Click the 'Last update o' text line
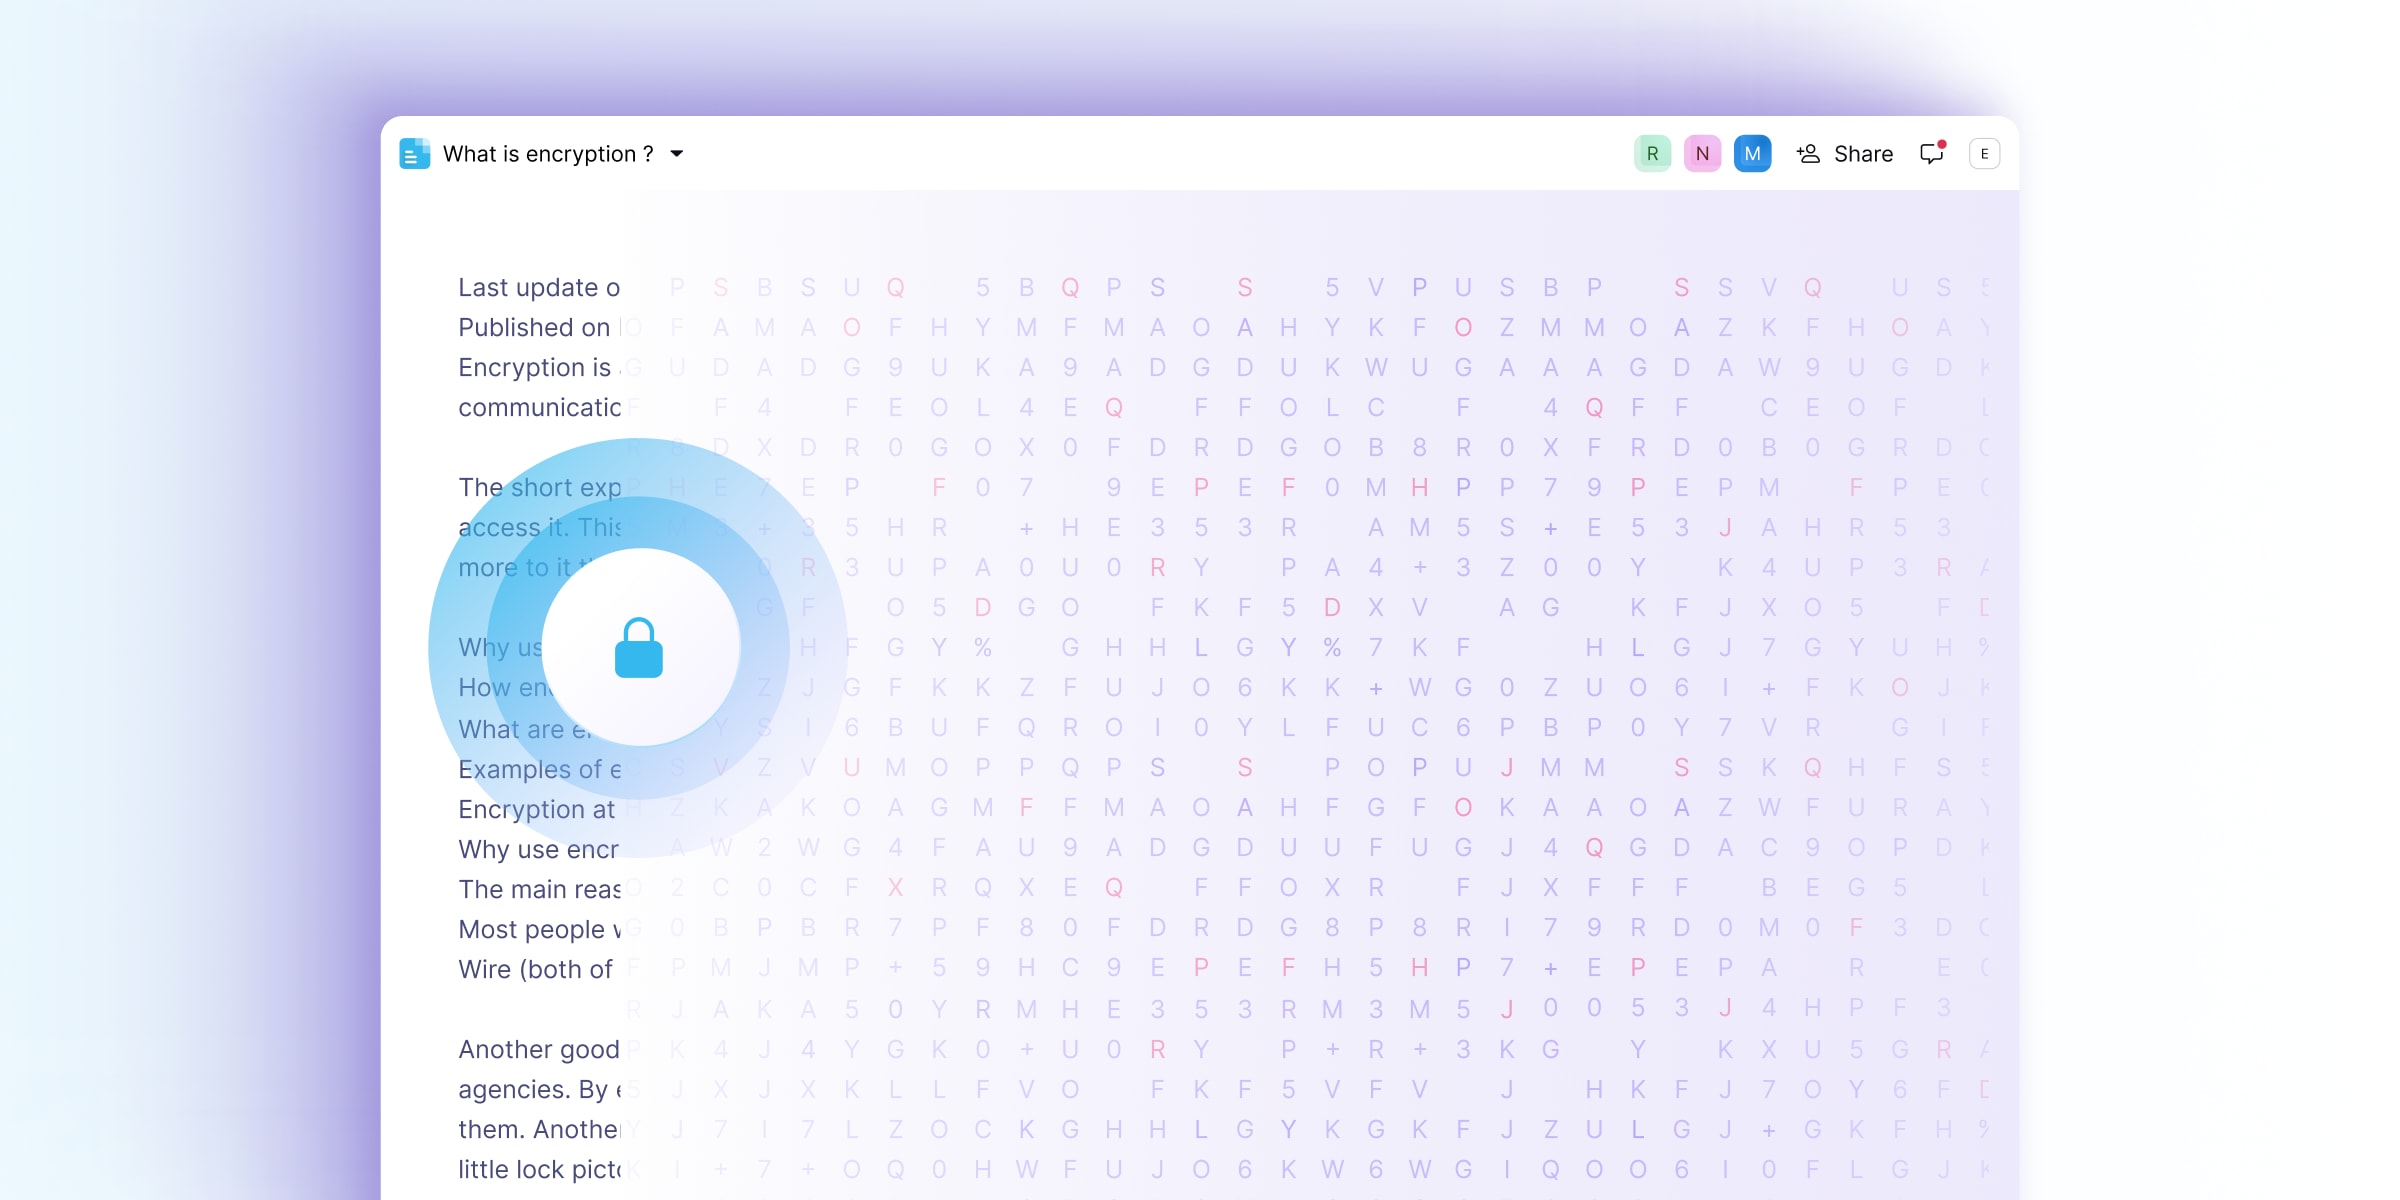Screen dimensions: 2400x1200 (x=539, y=288)
